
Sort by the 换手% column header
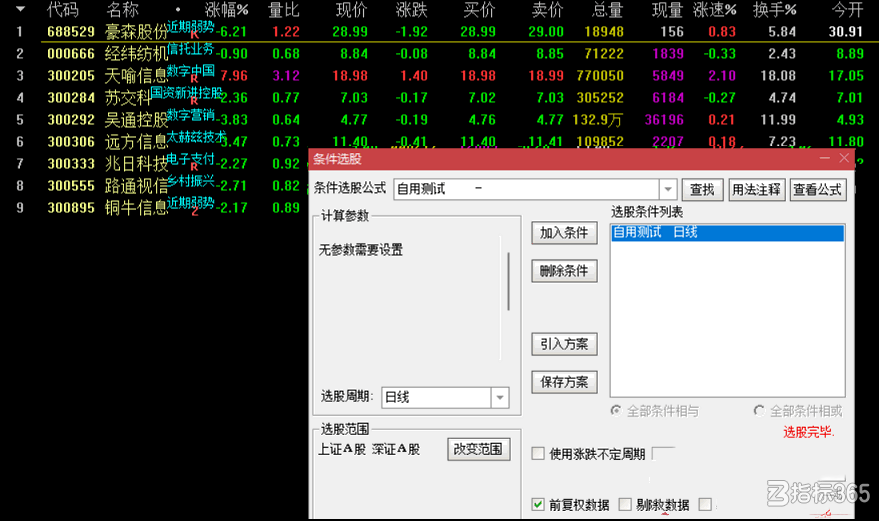tap(774, 10)
